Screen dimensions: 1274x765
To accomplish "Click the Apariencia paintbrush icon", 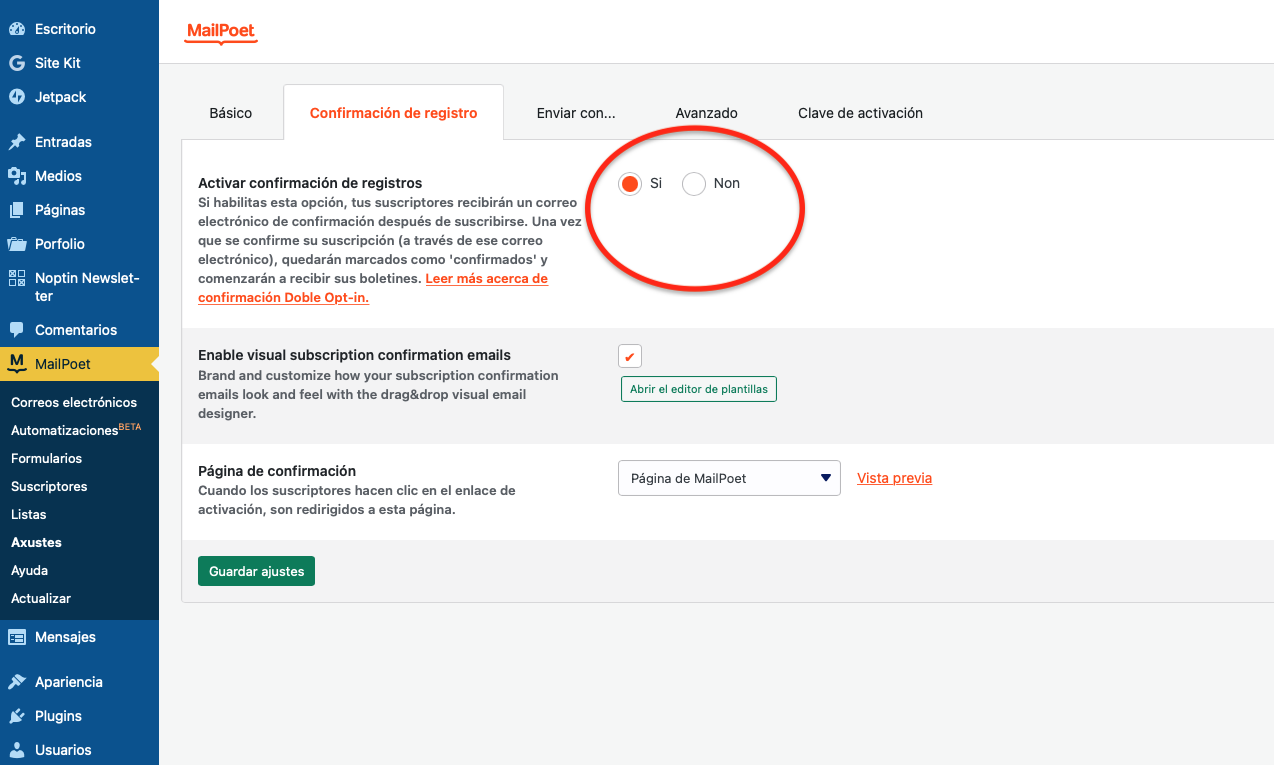I will (x=16, y=682).
